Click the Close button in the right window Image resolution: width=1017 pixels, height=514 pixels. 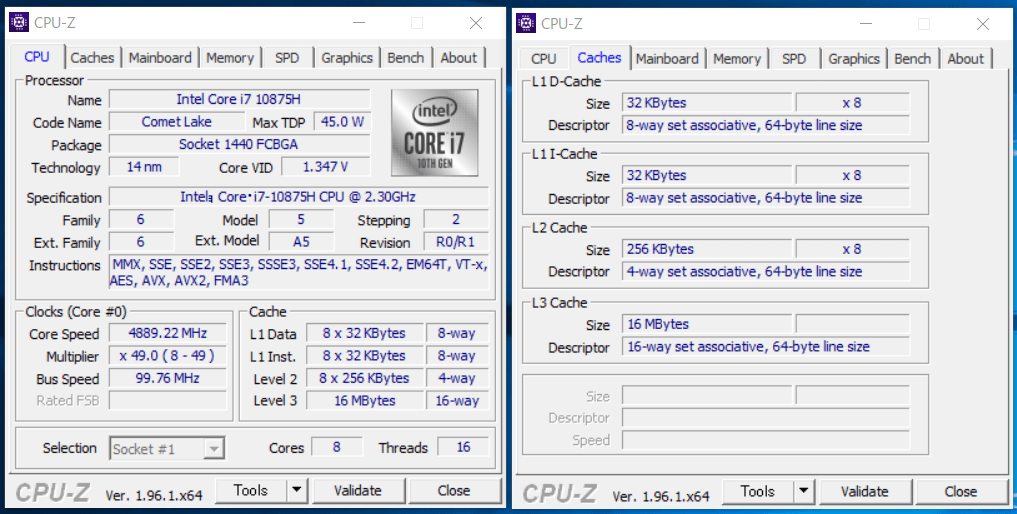[961, 492]
